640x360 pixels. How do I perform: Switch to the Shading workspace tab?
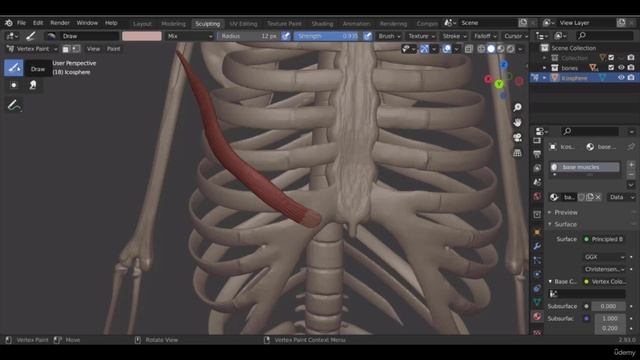point(322,24)
